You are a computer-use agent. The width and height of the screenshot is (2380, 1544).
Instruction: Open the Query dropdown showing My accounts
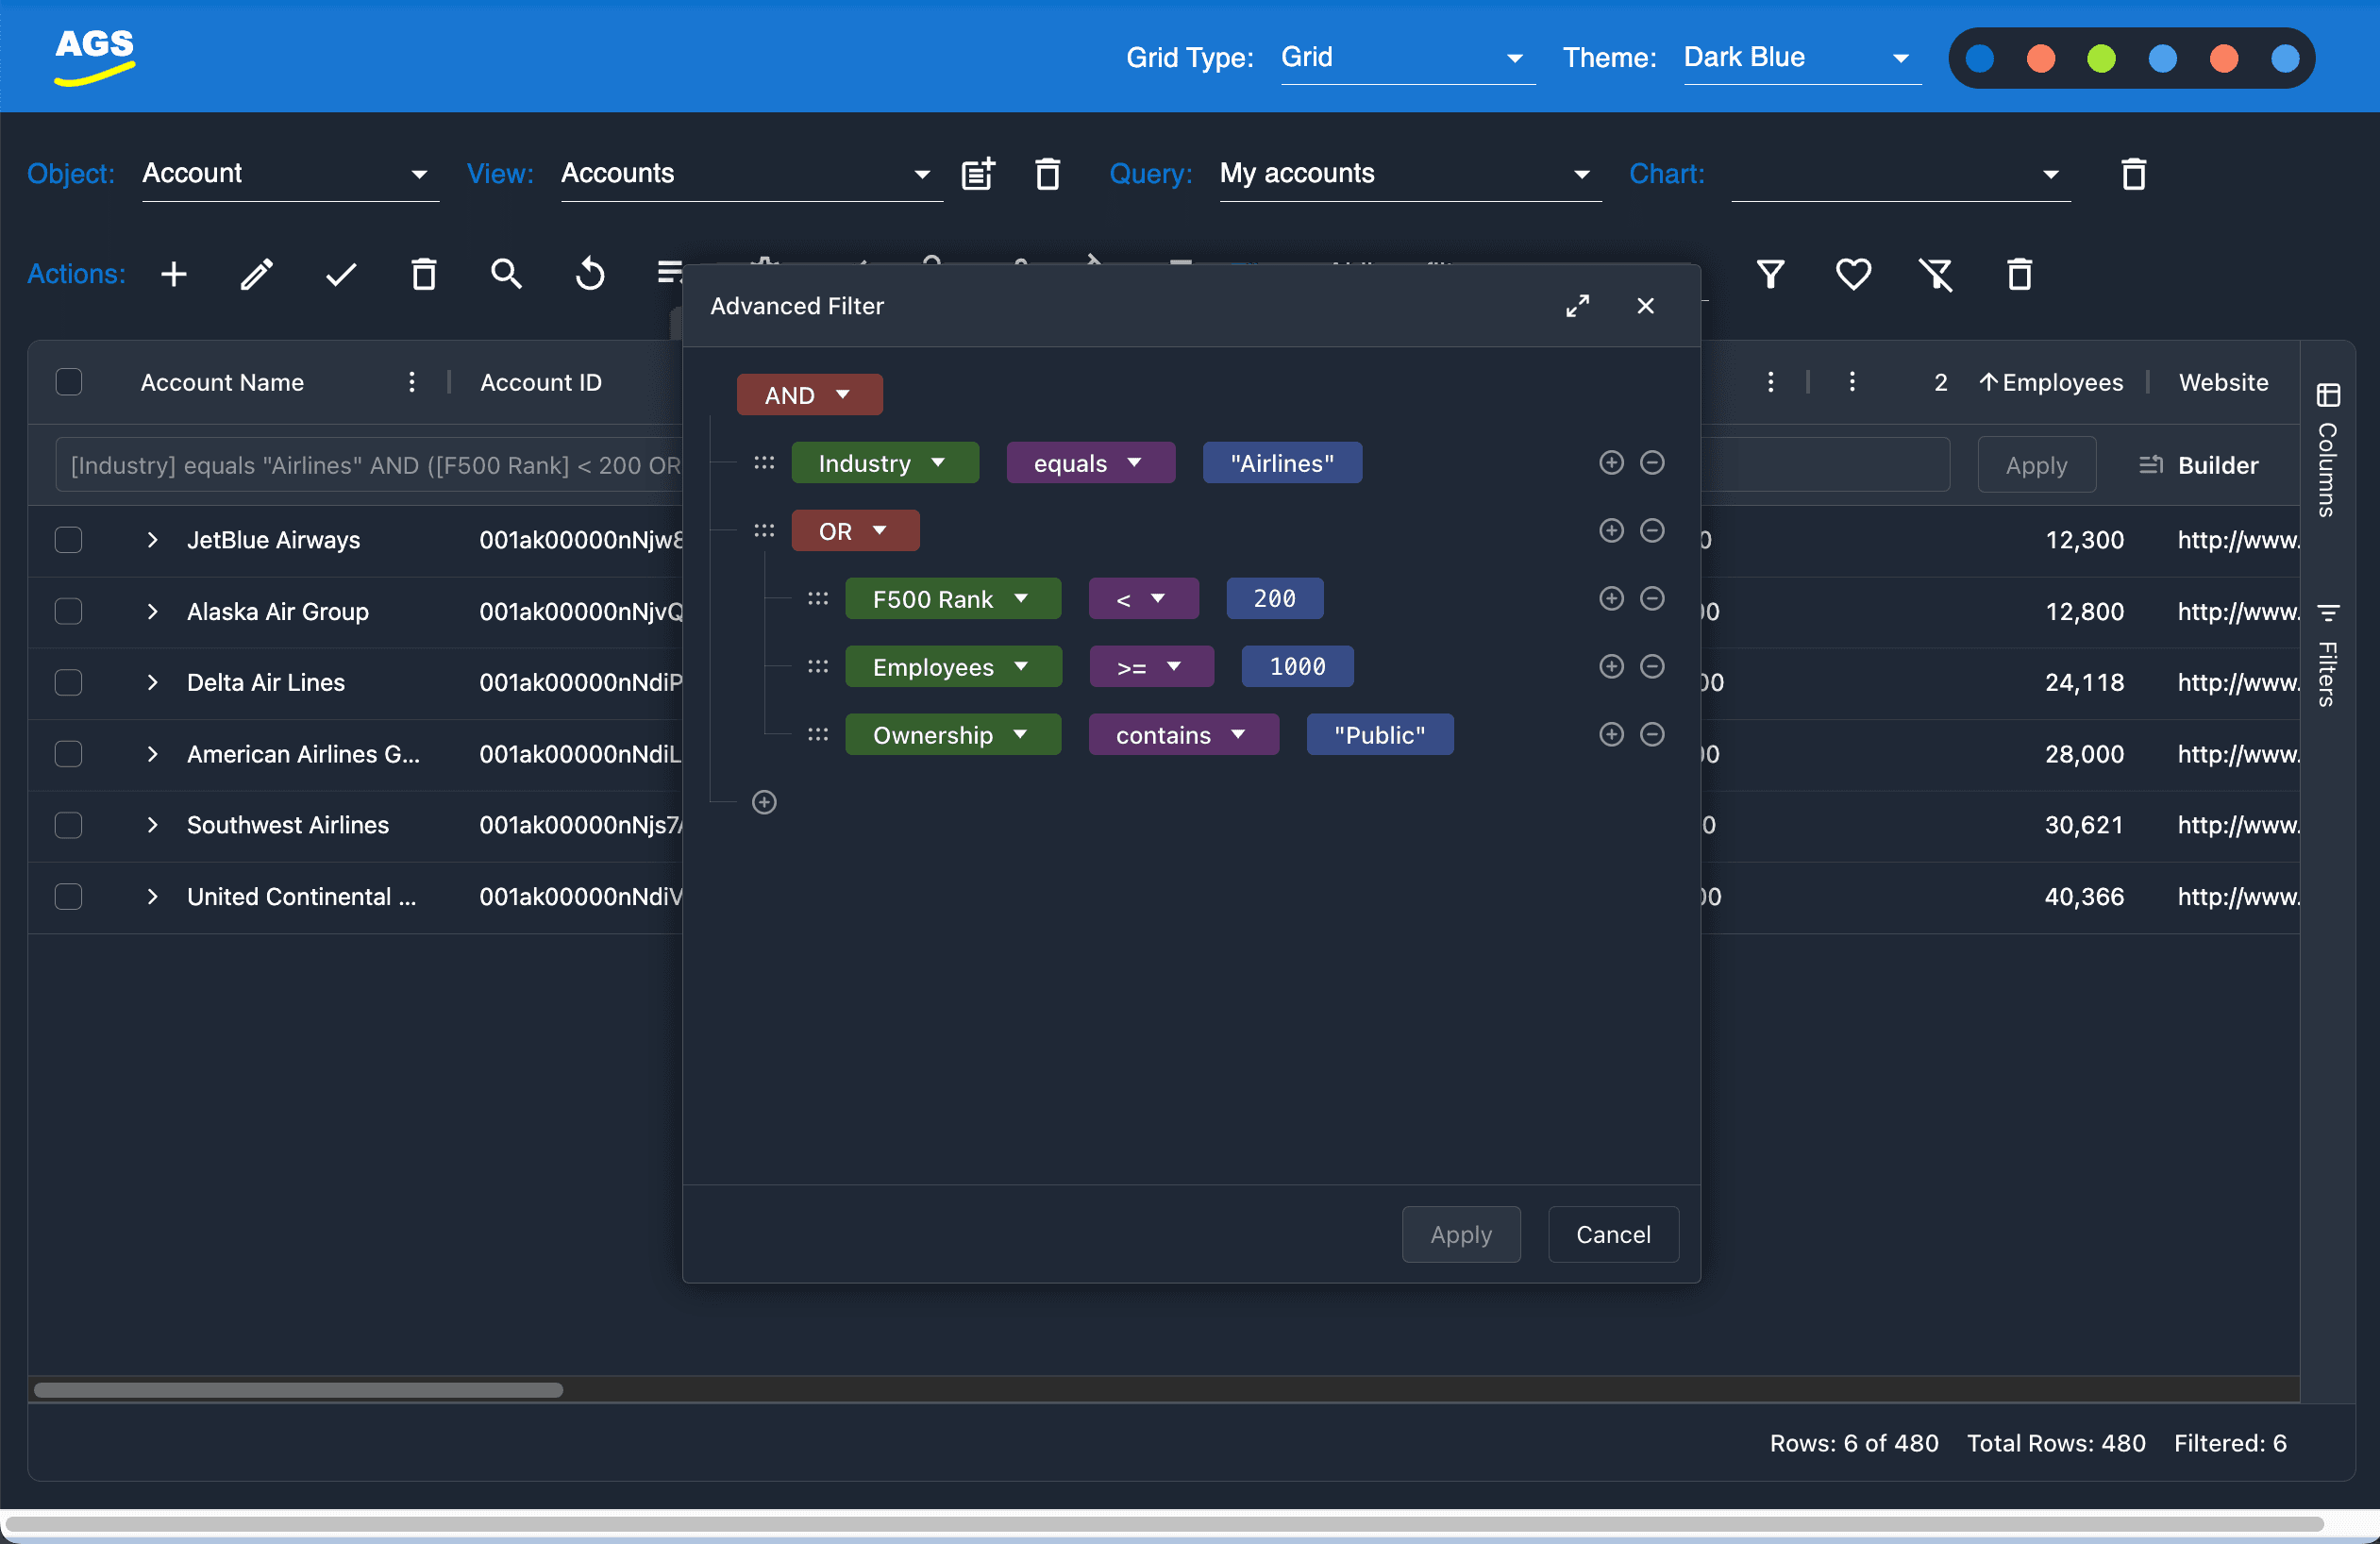click(x=1410, y=174)
